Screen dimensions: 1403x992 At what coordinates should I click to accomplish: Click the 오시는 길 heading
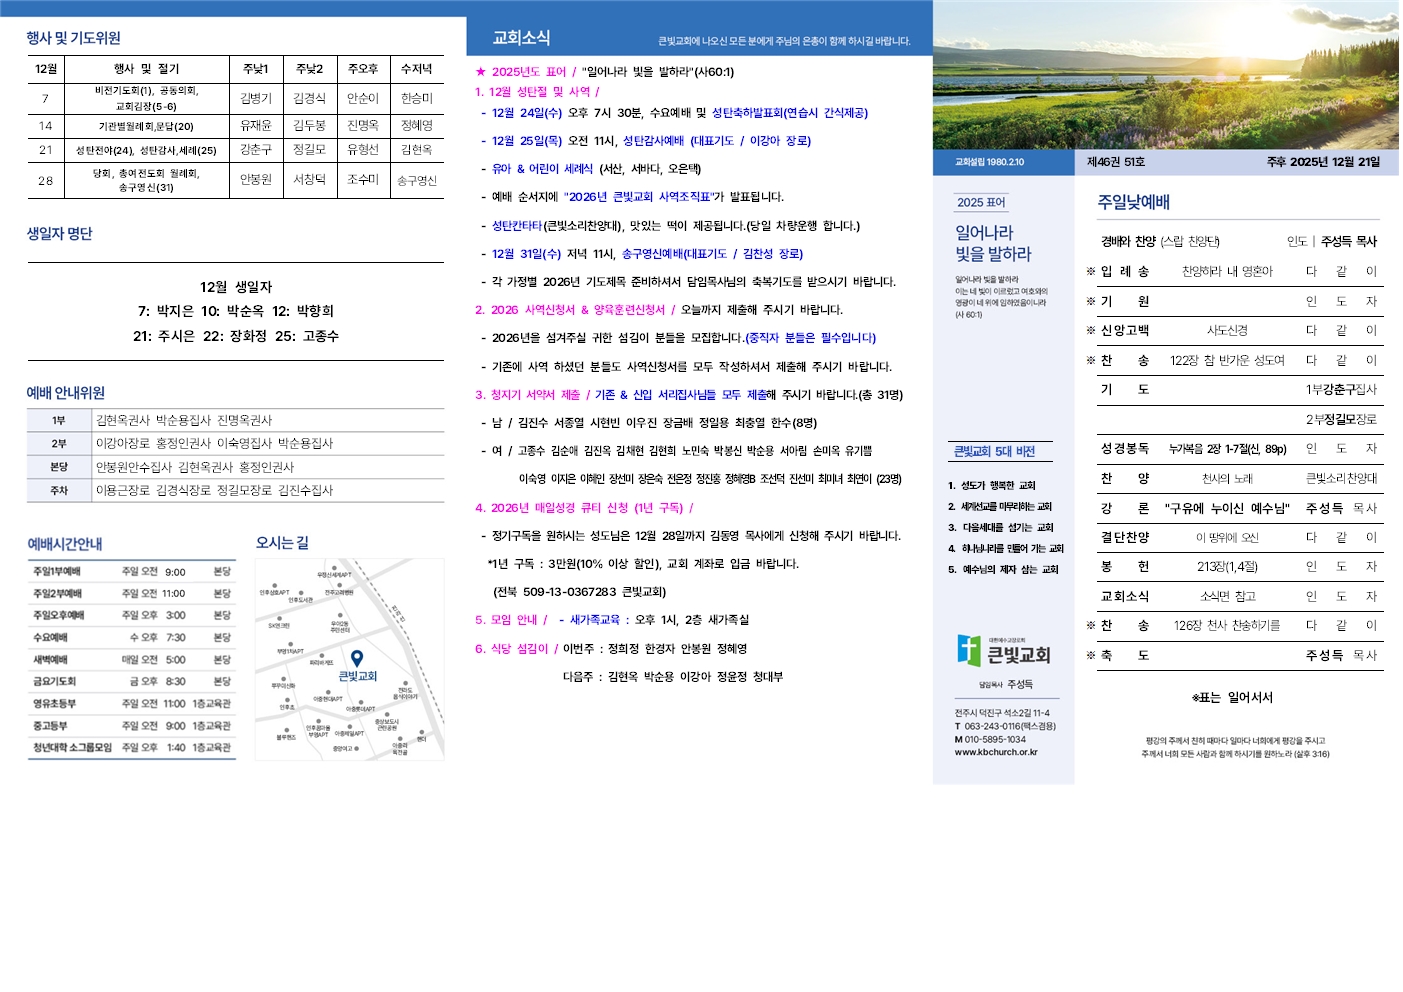coord(282,542)
